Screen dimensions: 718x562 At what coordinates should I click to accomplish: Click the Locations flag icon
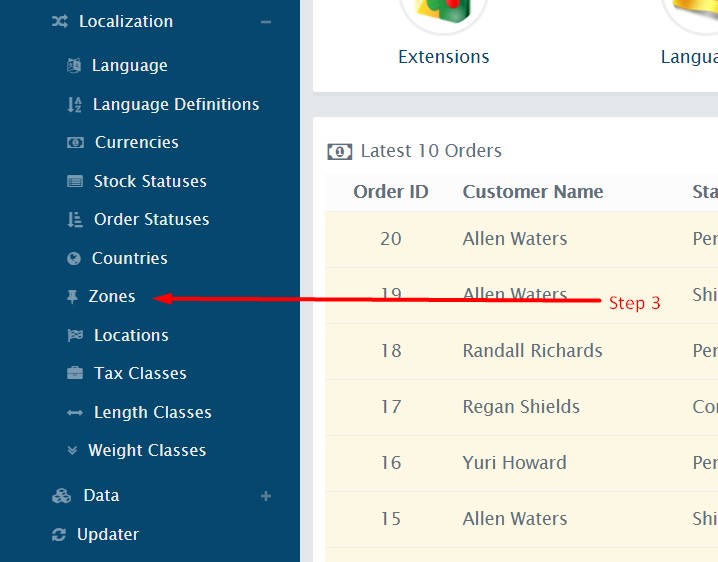tap(75, 335)
